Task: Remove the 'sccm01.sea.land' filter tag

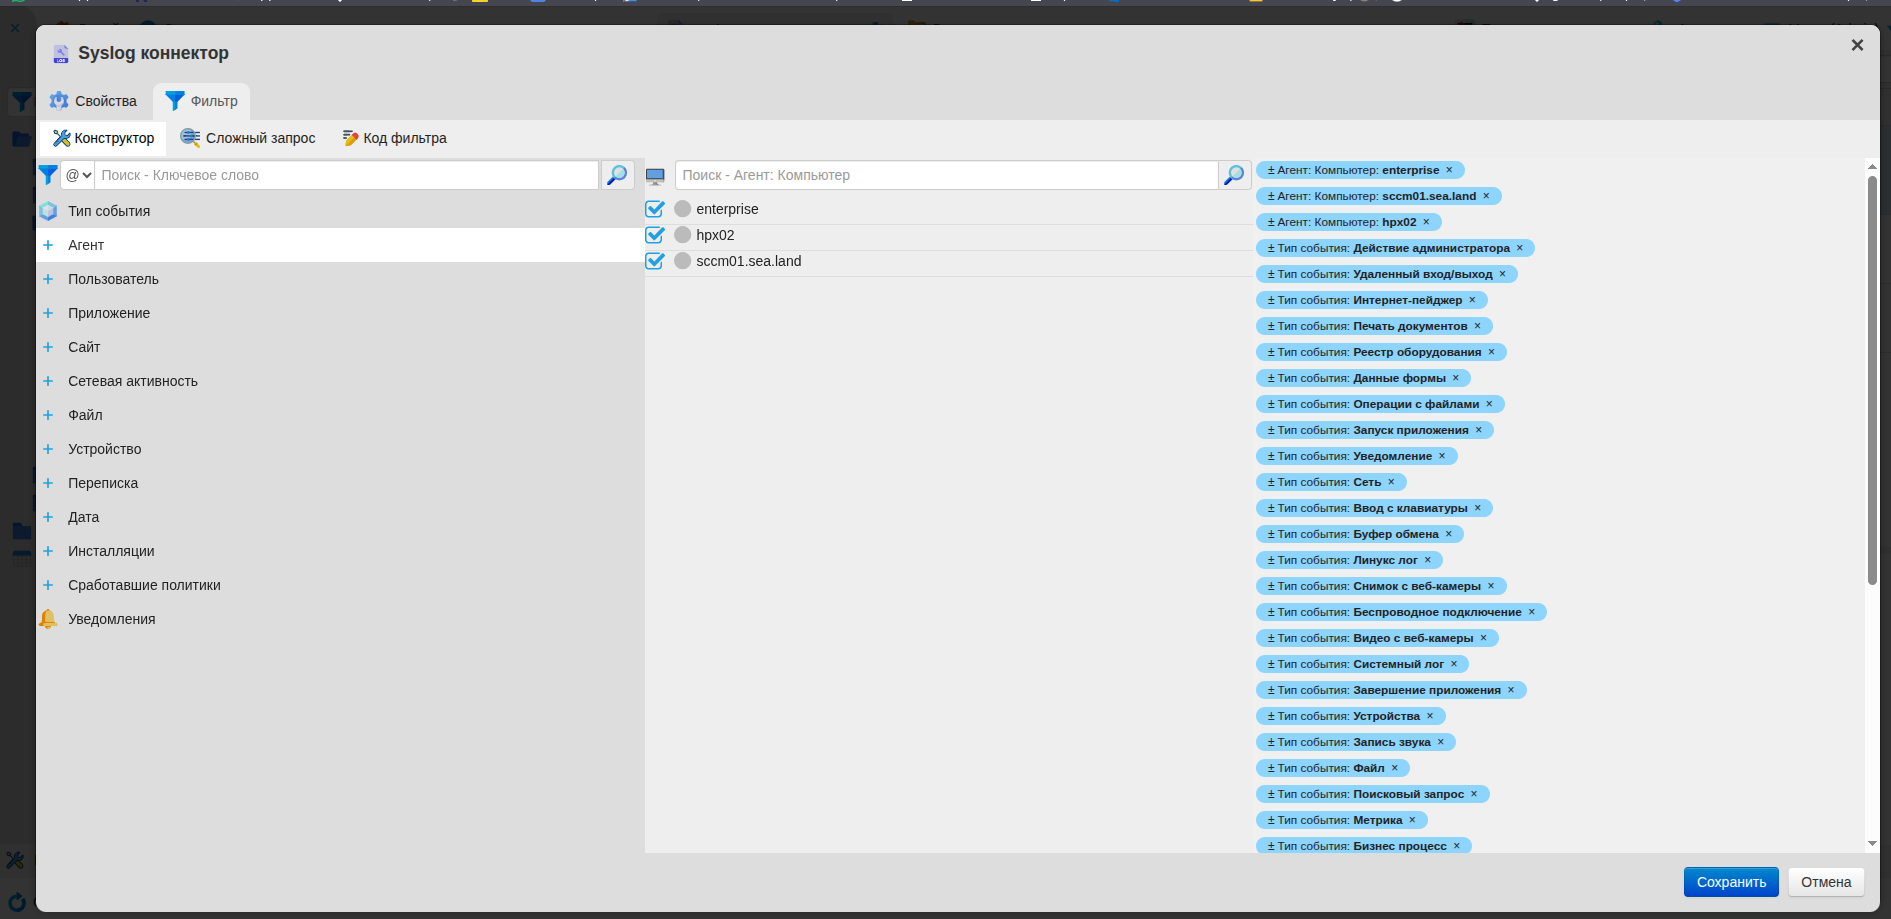Action: tap(1486, 196)
